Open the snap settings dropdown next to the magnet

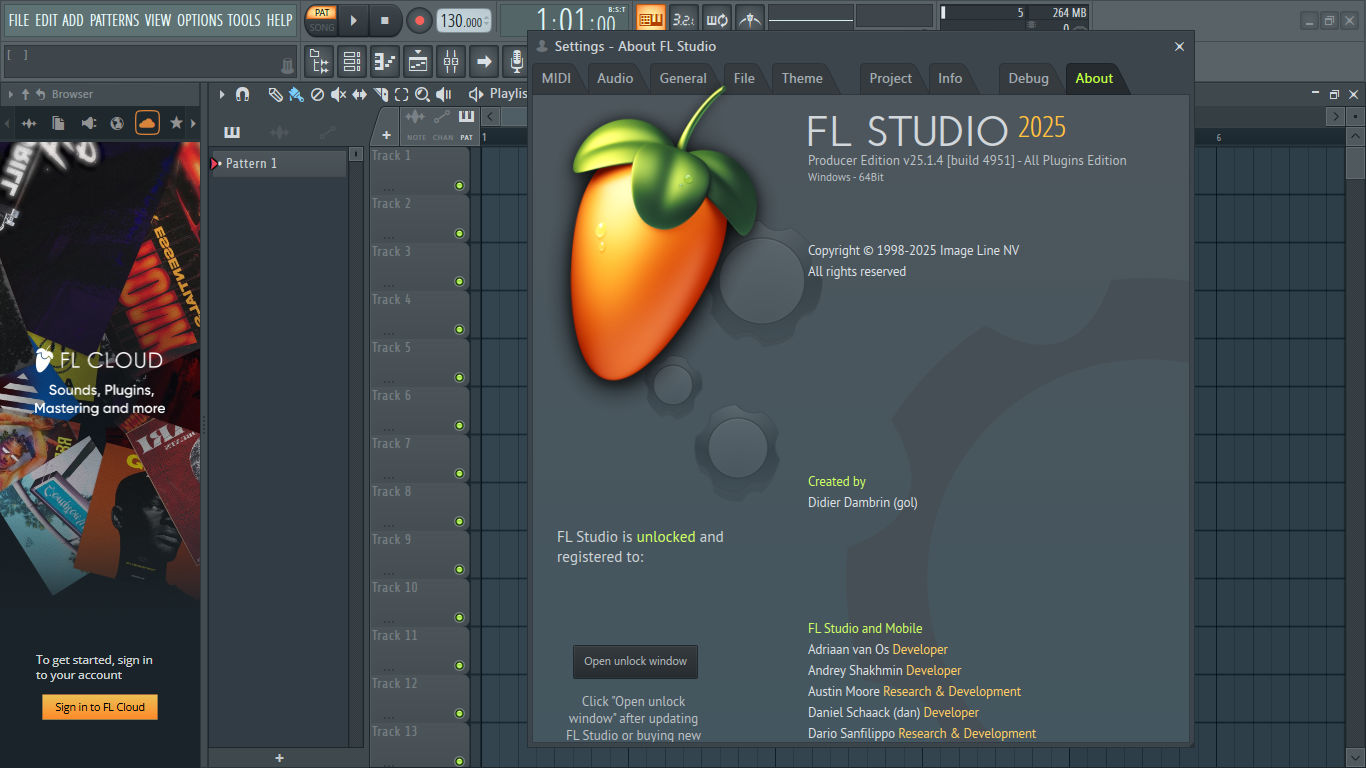256,95
